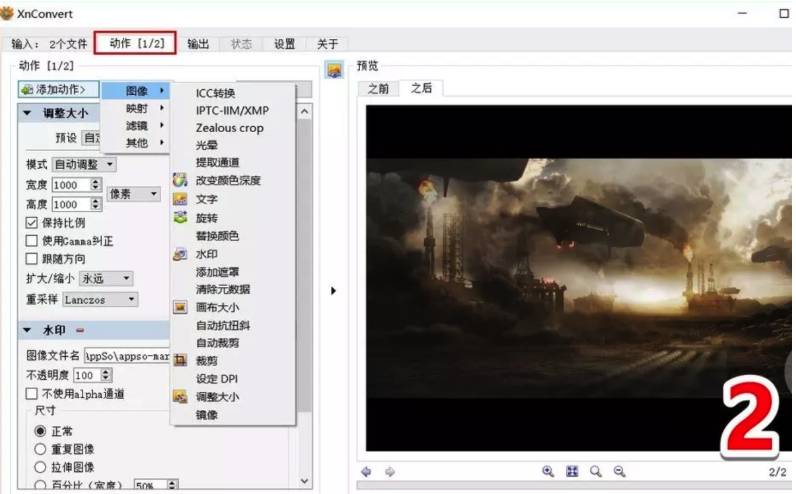Viewport: 796px width, 494px height.
Task: Click the 调整大小 resize icon in menu
Action: pos(180,397)
